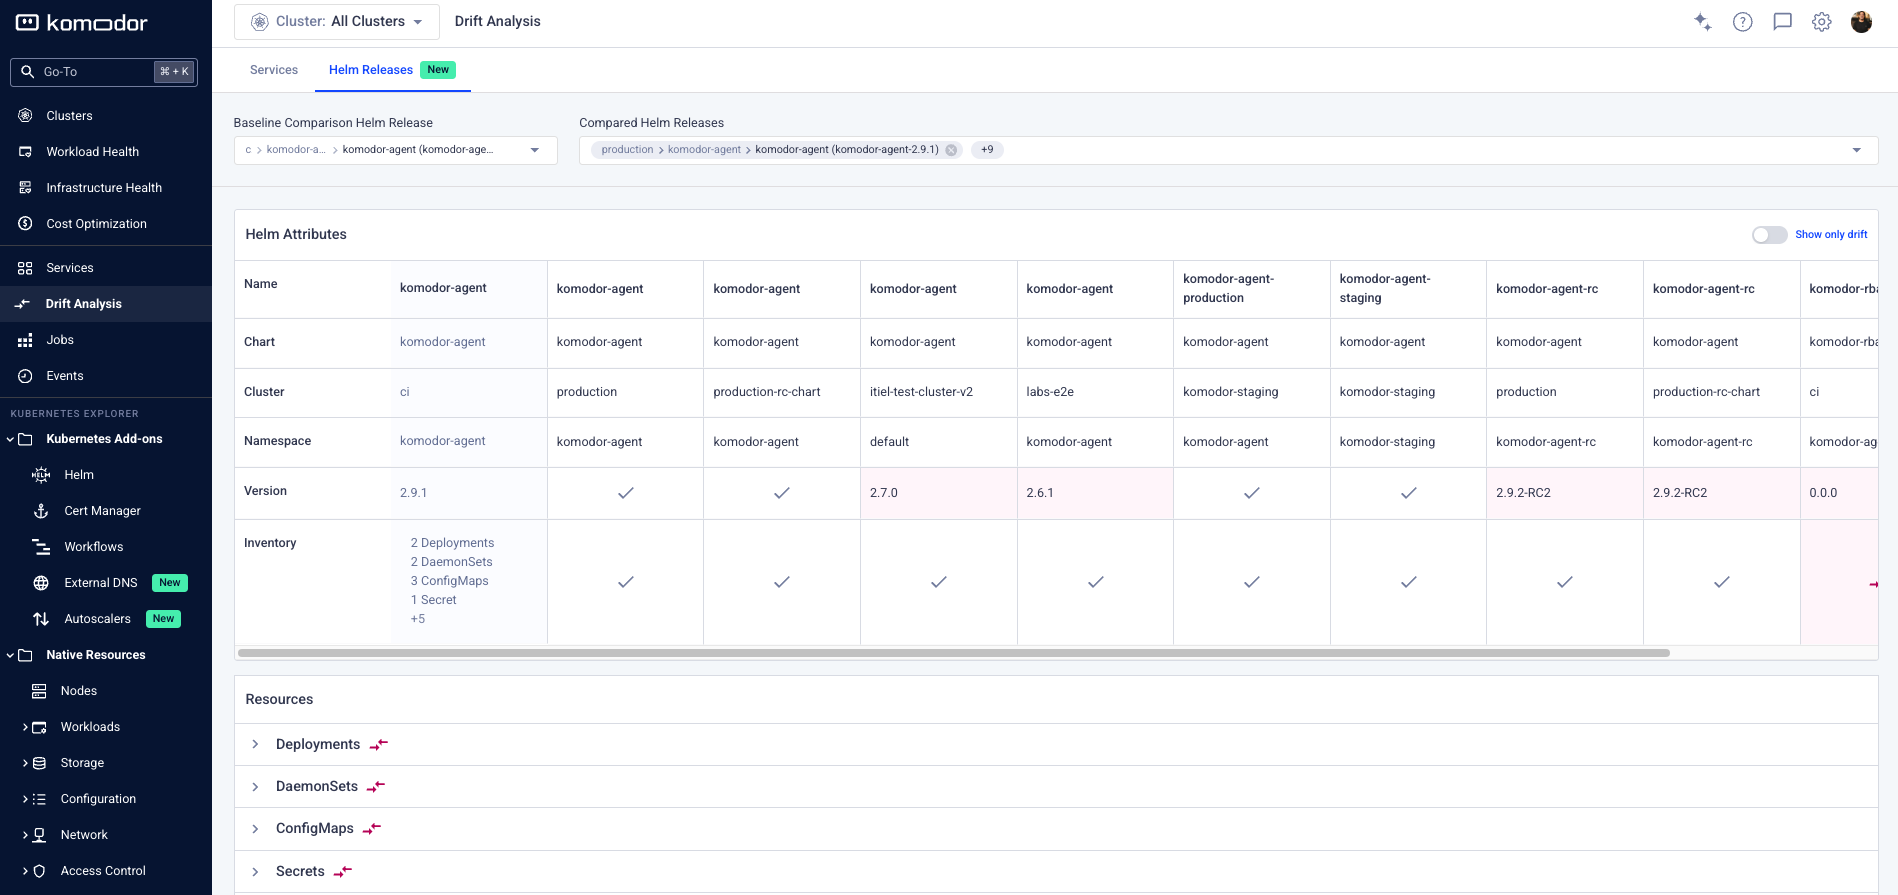Click the Cert Manager anchor icon

pyautogui.click(x=41, y=511)
